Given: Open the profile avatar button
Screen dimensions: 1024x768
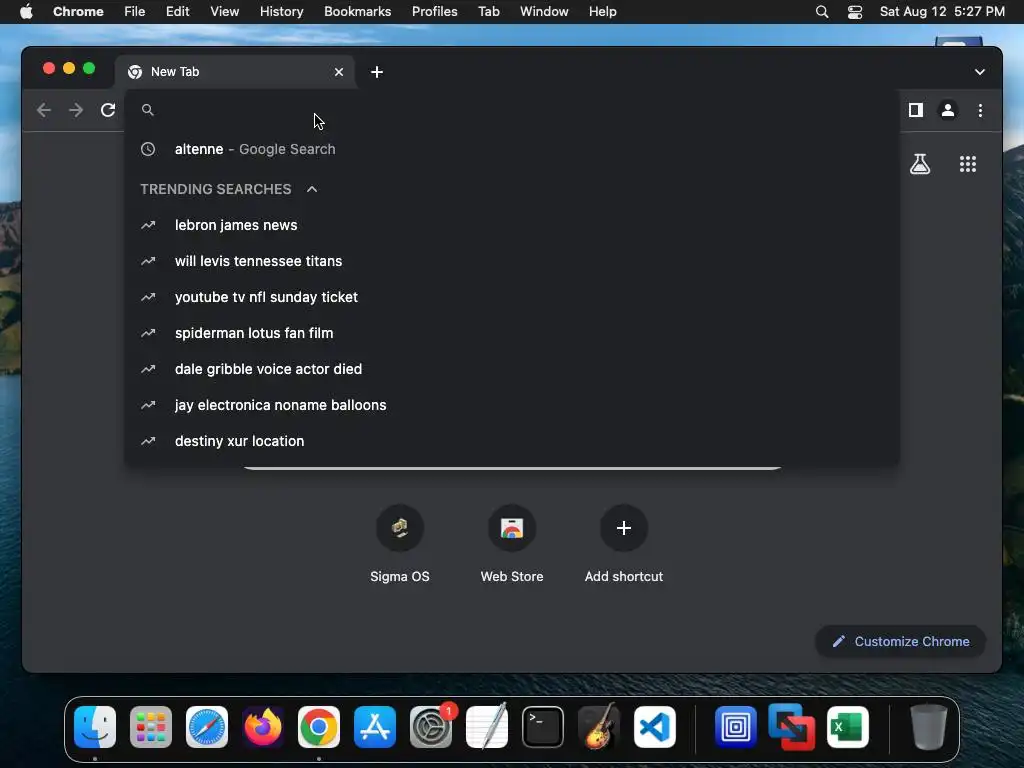Looking at the screenshot, I should click(x=948, y=110).
